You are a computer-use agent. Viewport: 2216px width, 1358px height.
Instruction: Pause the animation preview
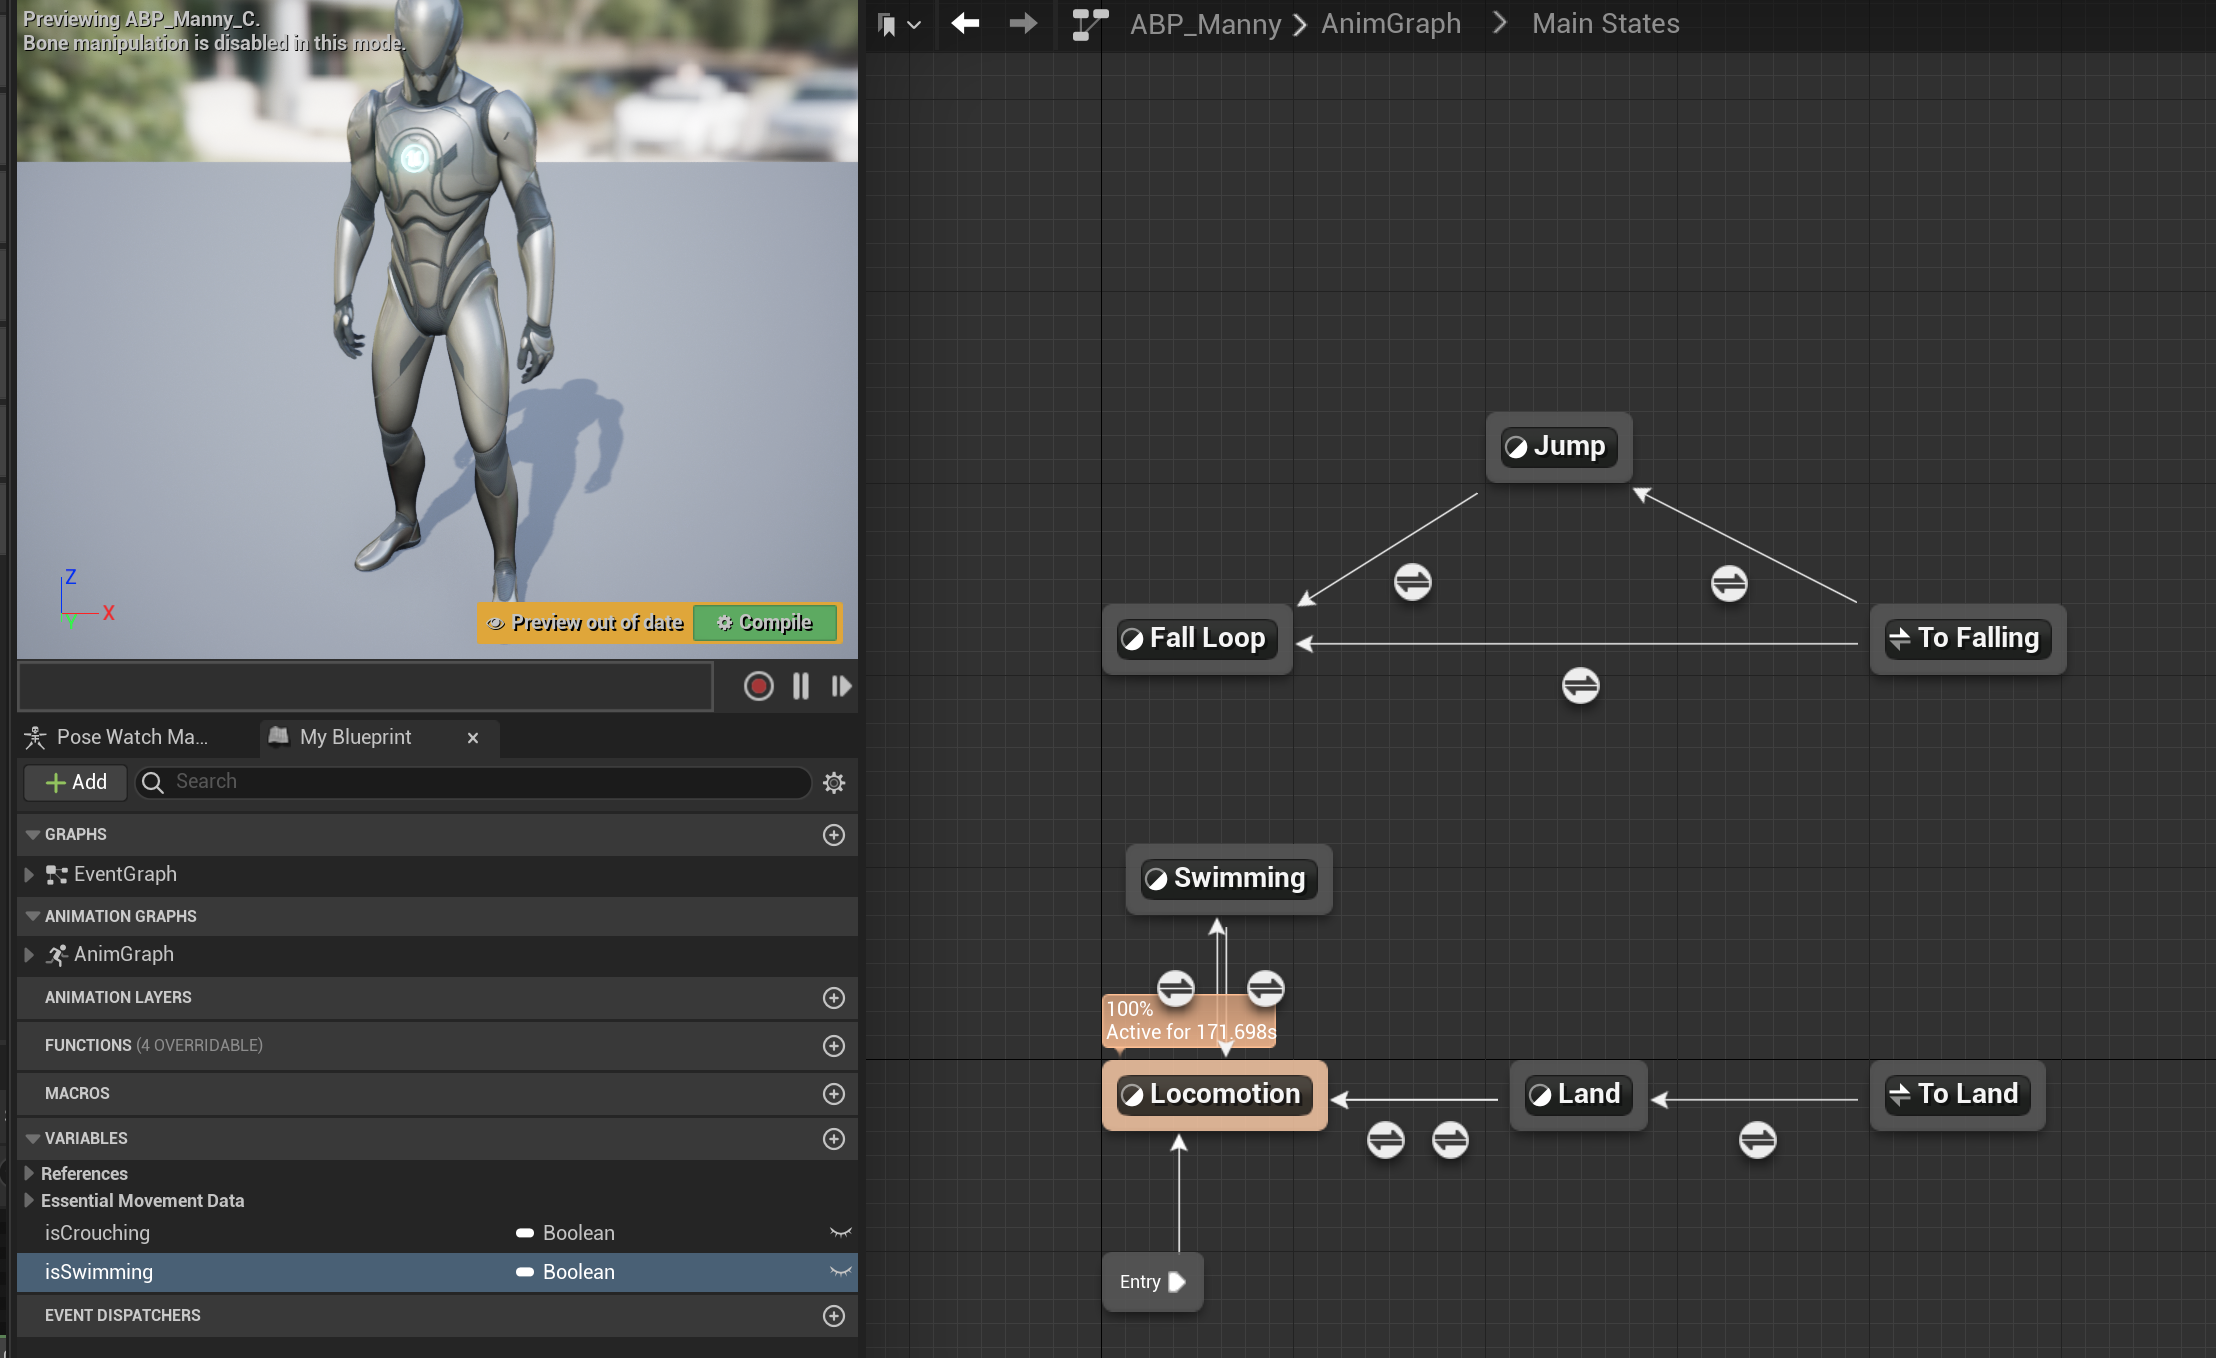pos(800,686)
